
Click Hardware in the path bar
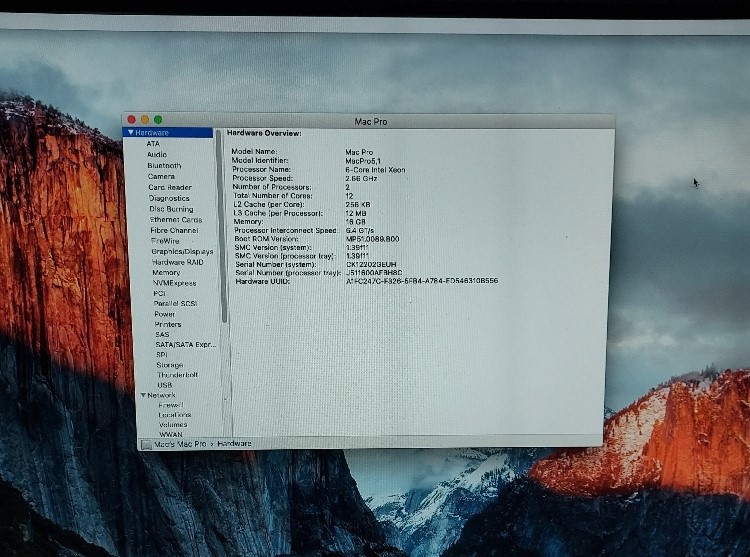click(x=234, y=444)
